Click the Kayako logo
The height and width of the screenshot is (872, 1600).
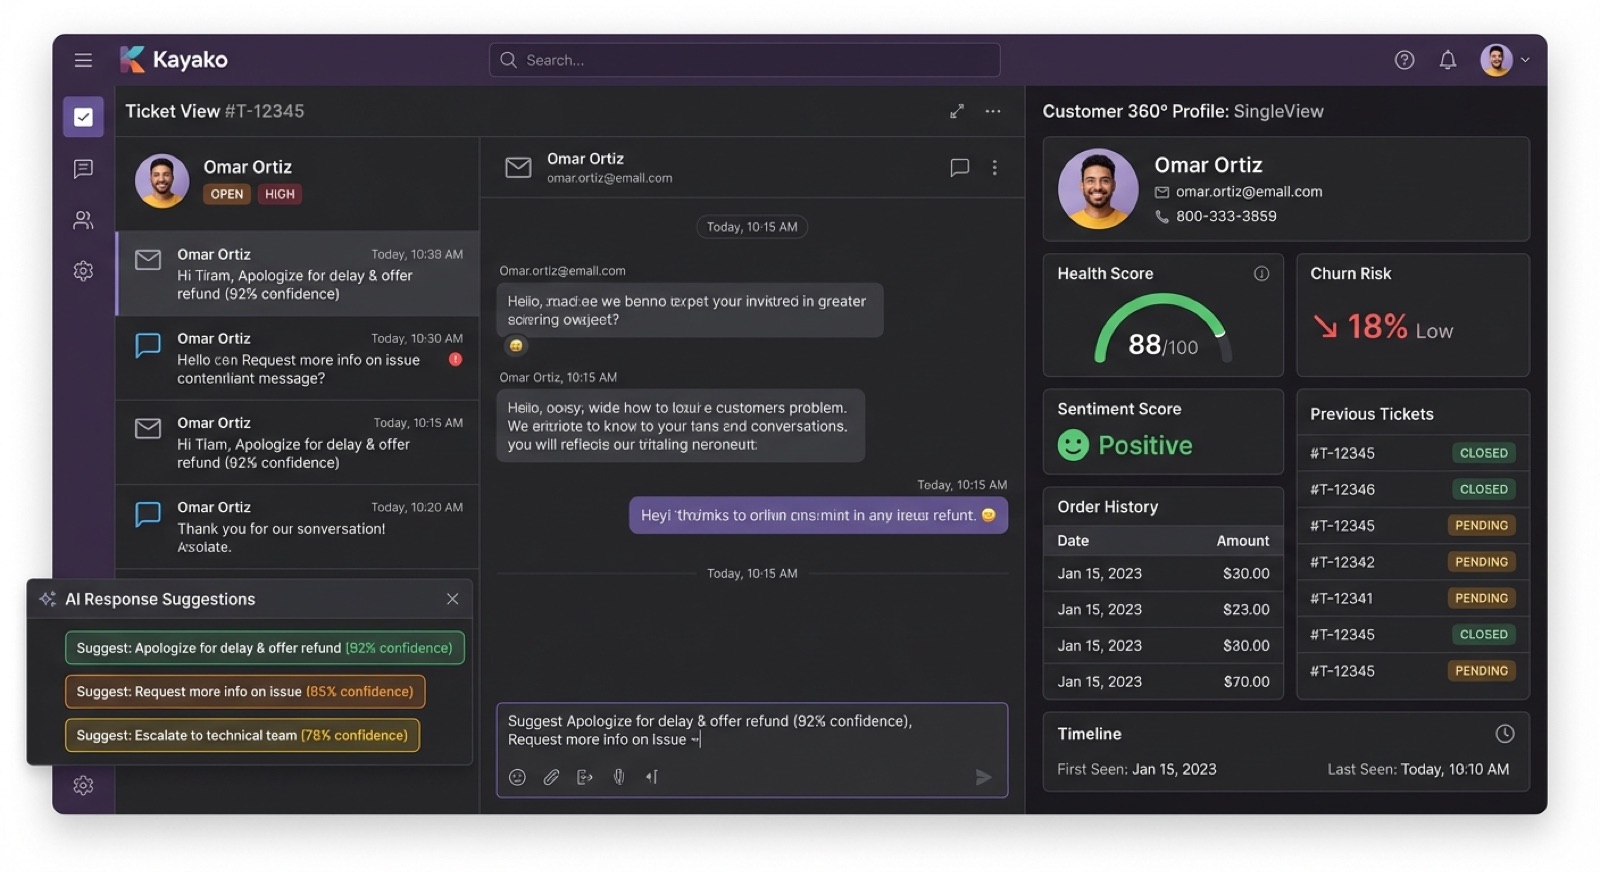(x=174, y=60)
